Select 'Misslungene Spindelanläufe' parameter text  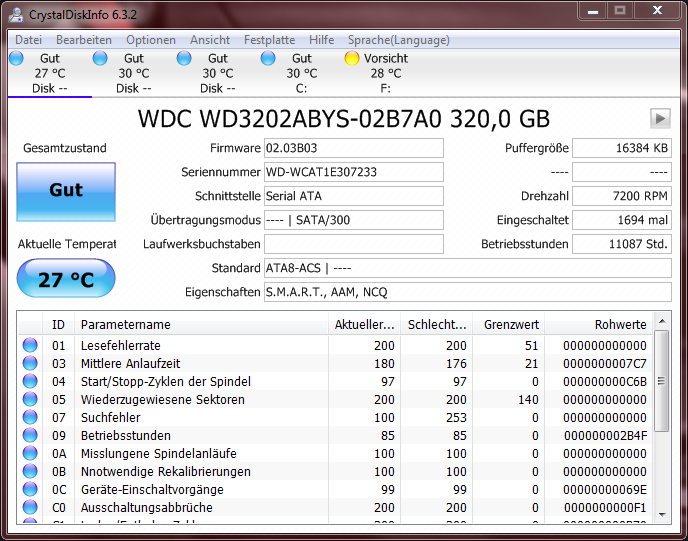tap(158, 454)
